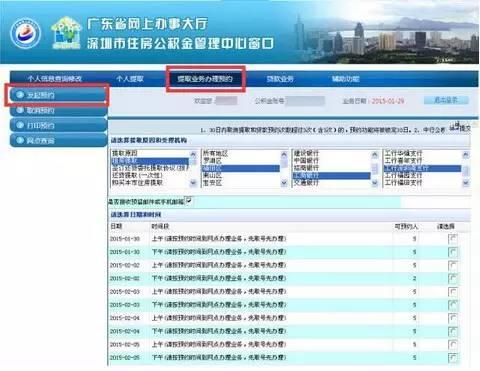Switch to the 个人信息查询修改 tab
This screenshot has height=371, width=480.
tap(55, 79)
